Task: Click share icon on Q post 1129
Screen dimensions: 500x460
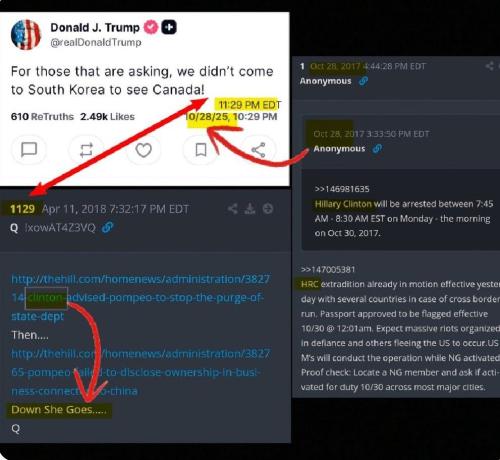Action: [233, 209]
